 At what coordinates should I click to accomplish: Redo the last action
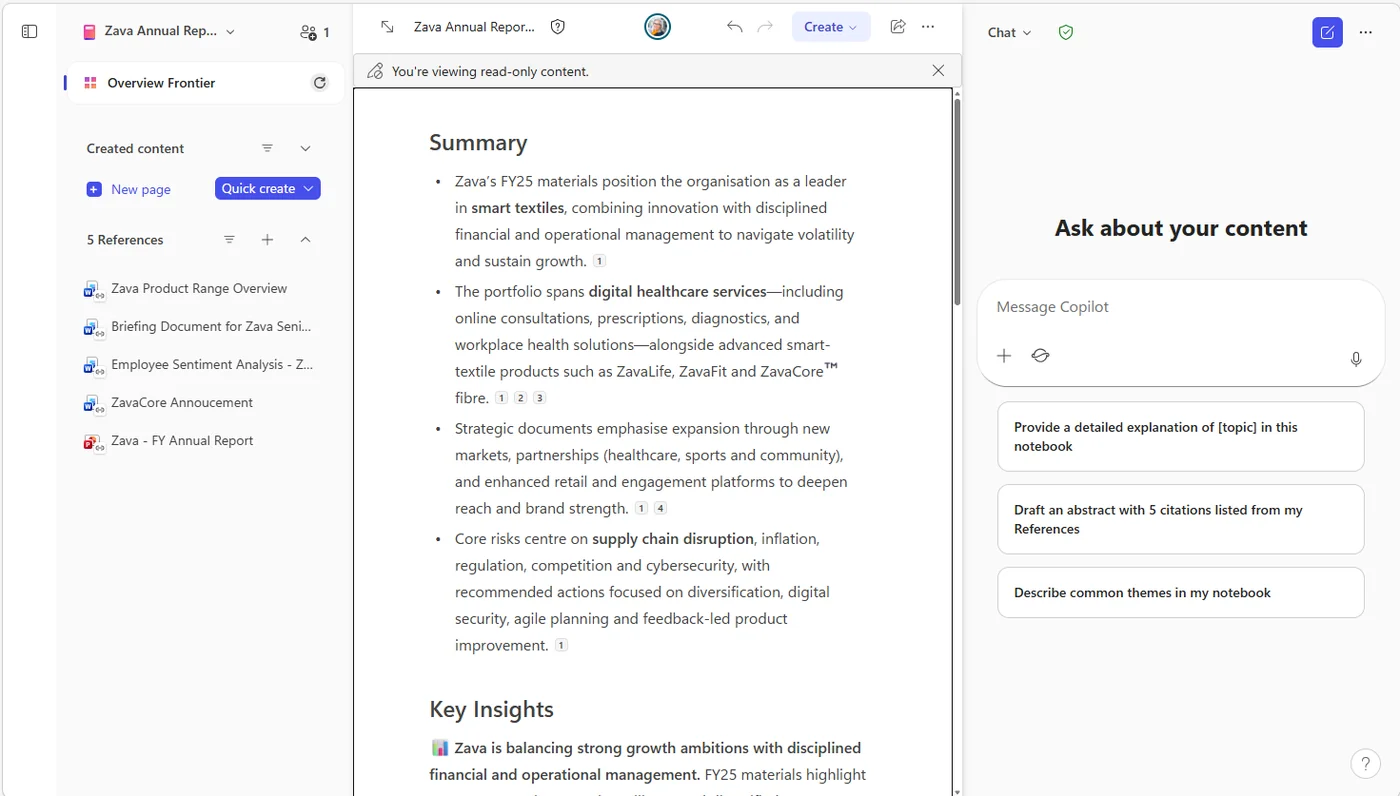pos(765,27)
